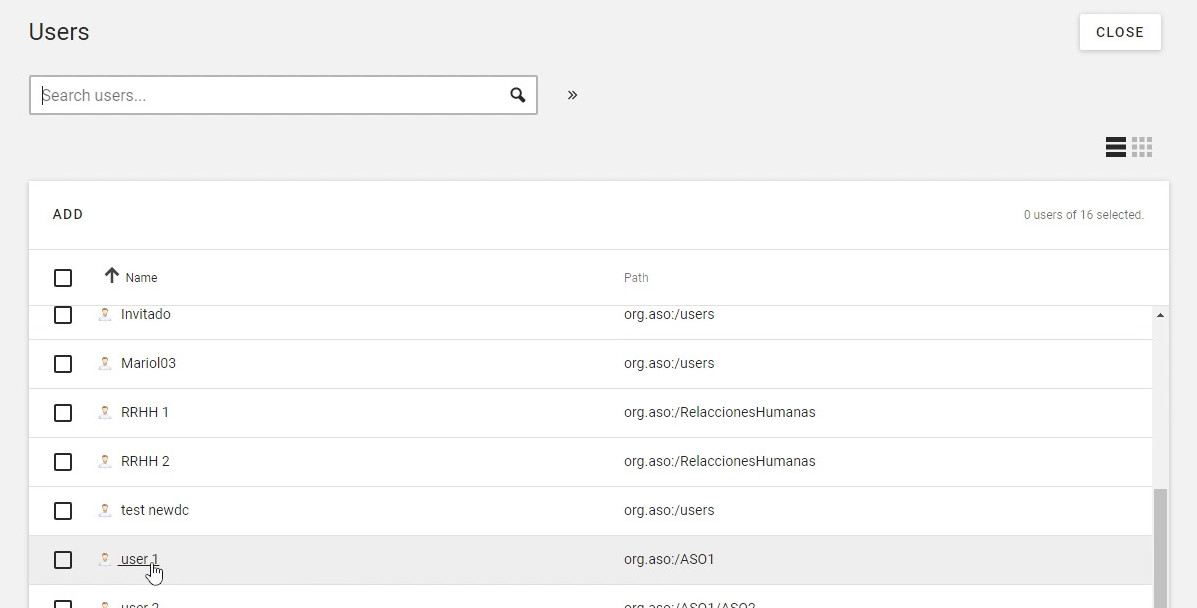Switch to list view layout
The image size is (1197, 608).
pyautogui.click(x=1116, y=147)
